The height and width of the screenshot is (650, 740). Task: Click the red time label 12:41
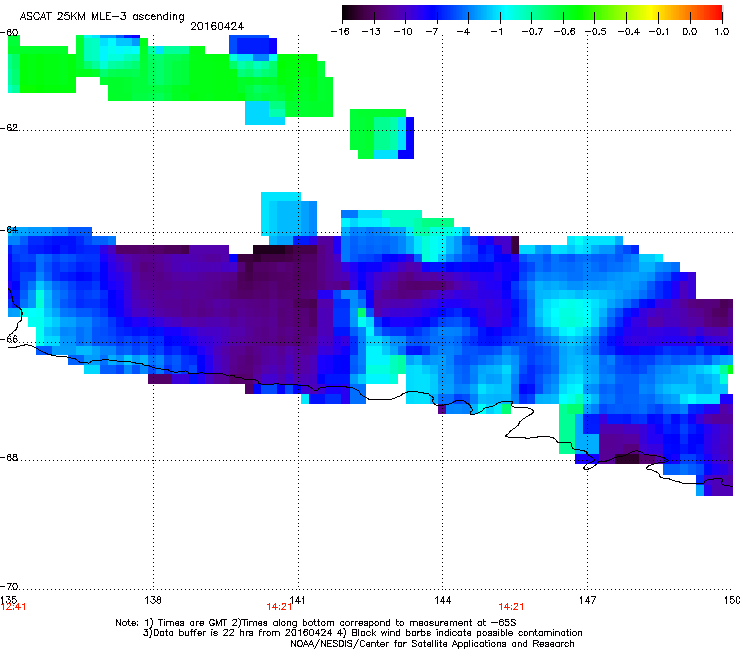pyautogui.click(x=13, y=607)
